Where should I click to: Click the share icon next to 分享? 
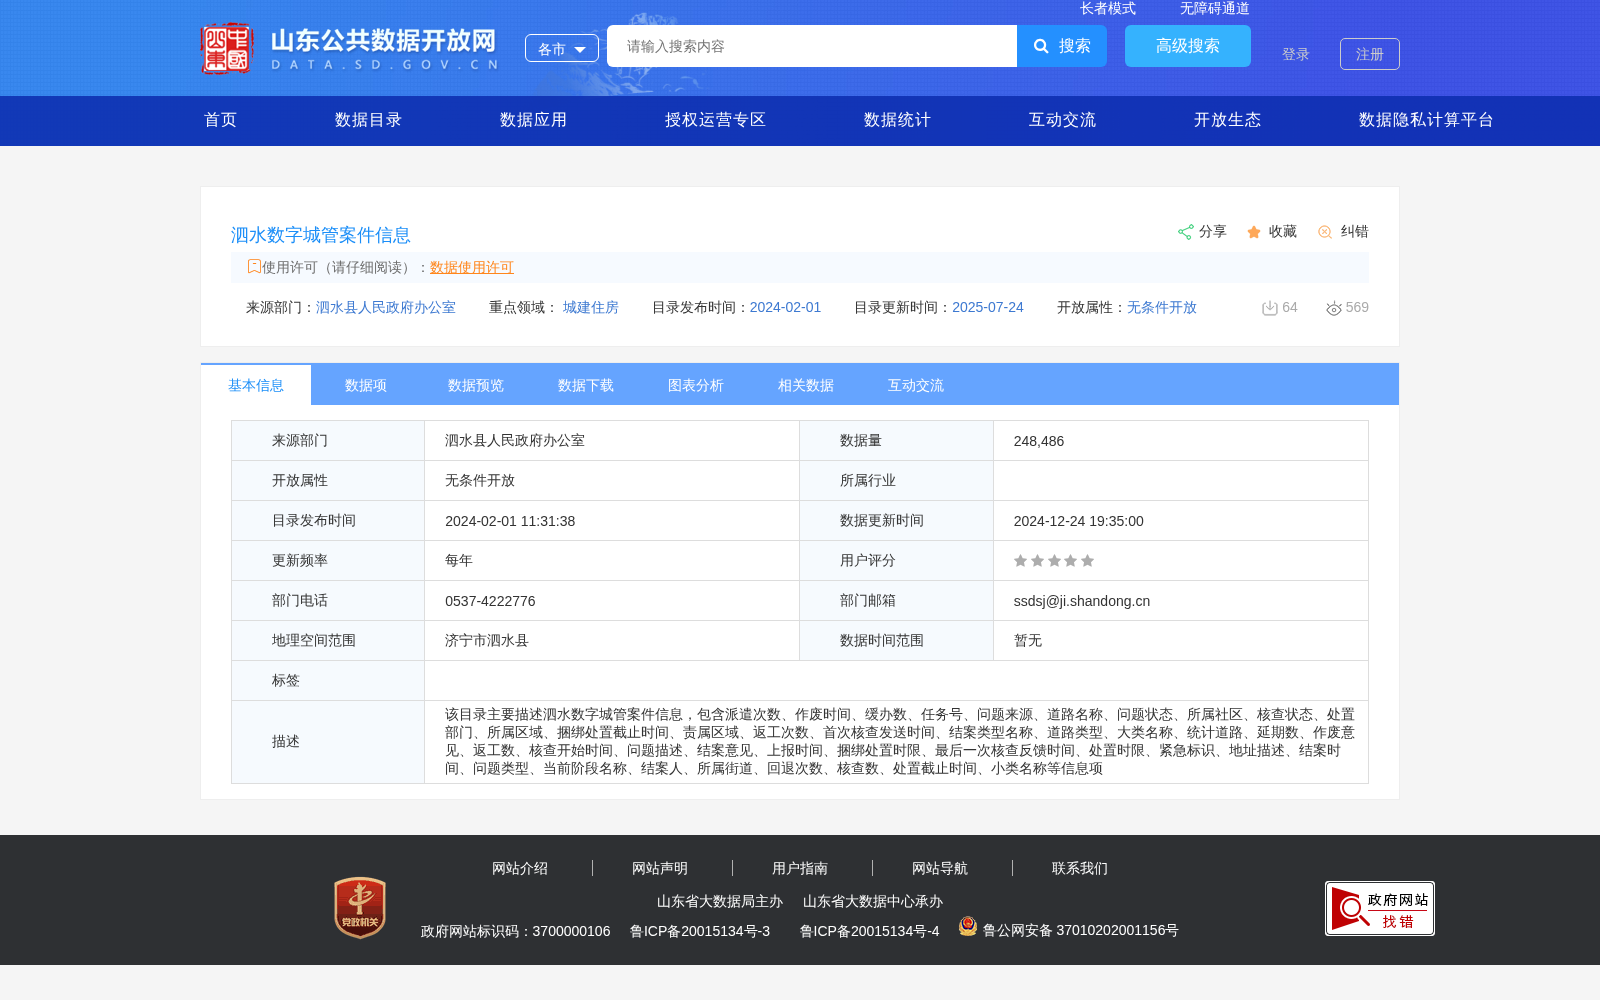point(1185,232)
